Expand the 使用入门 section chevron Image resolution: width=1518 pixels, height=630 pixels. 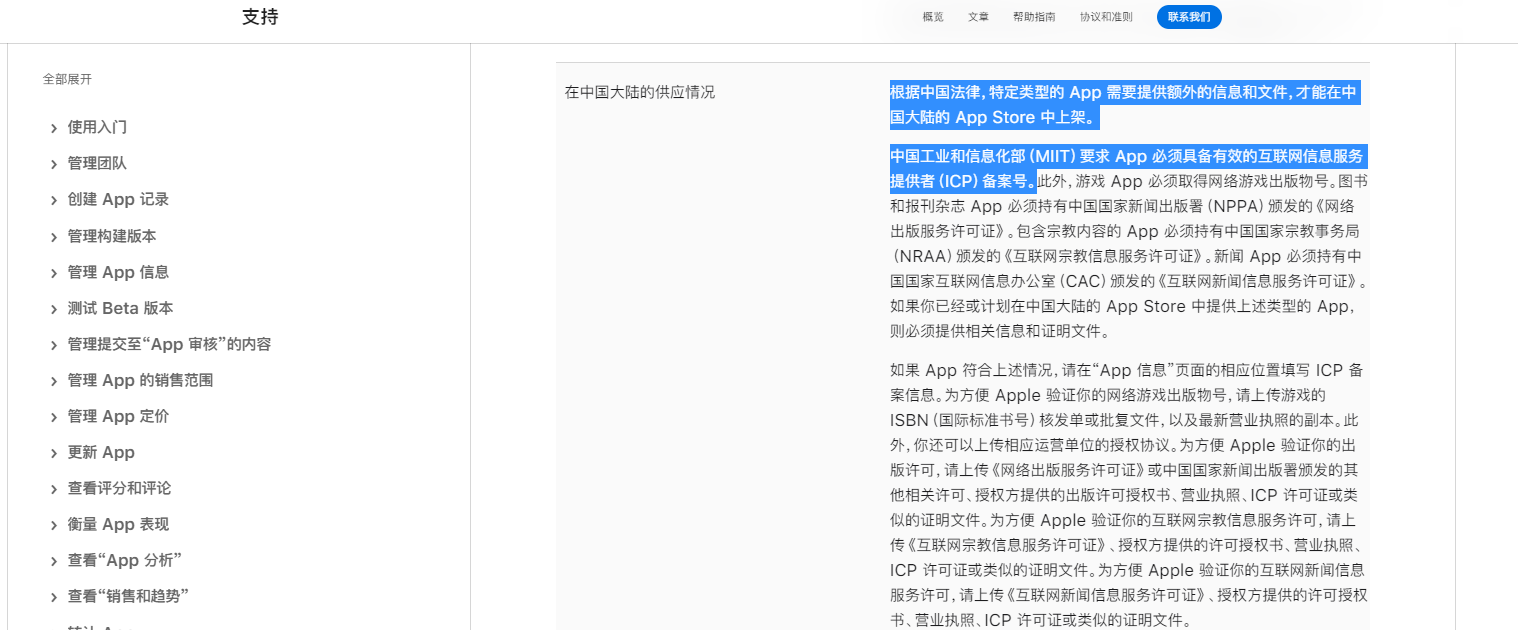[x=54, y=128]
